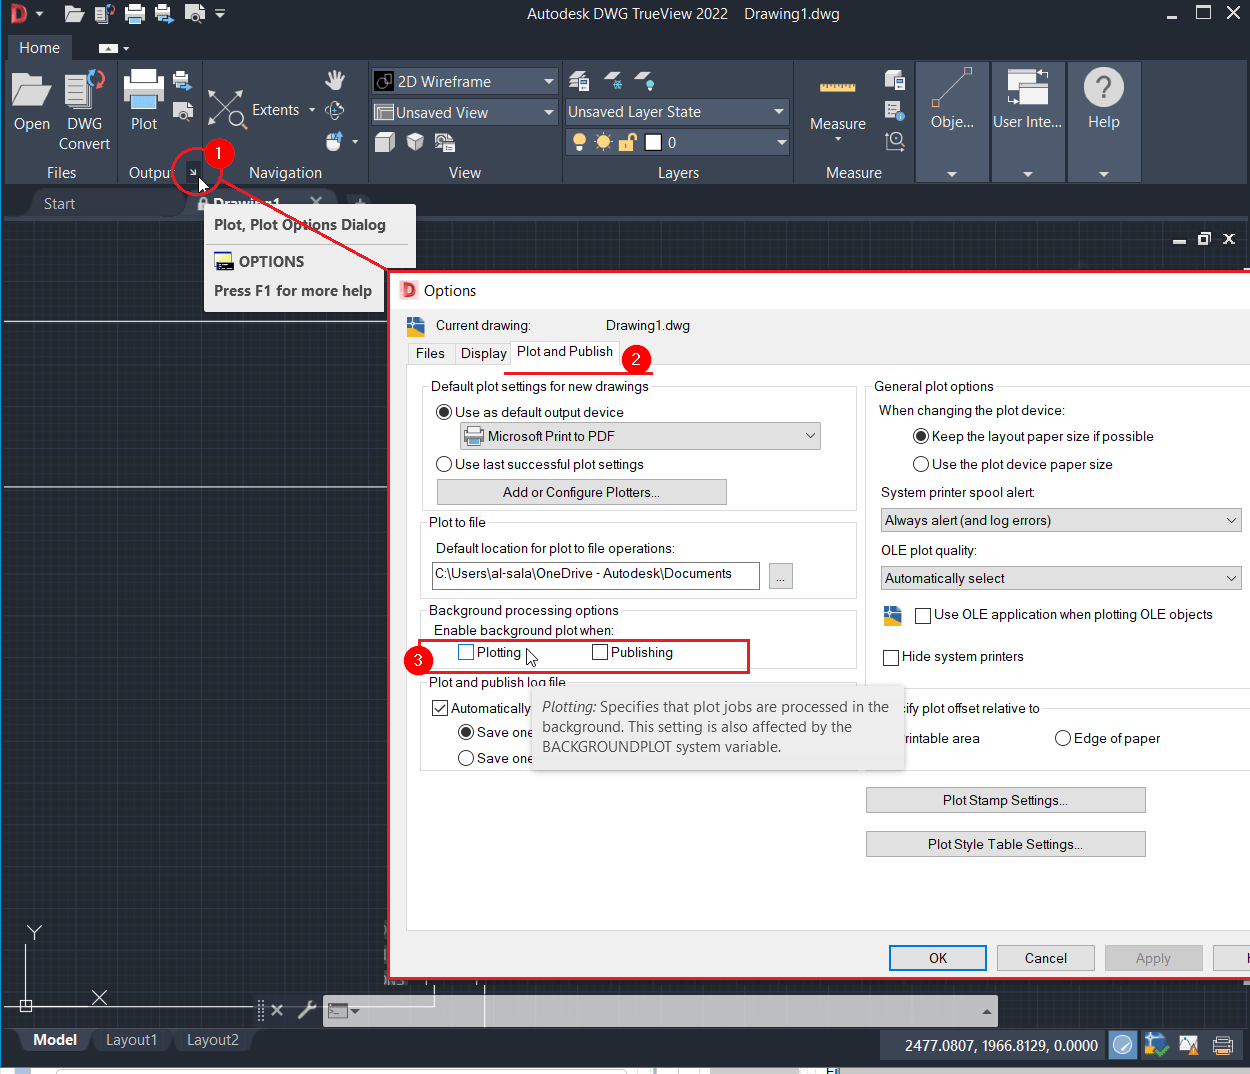Browse the plot to file location with the ellipsis

[780, 575]
